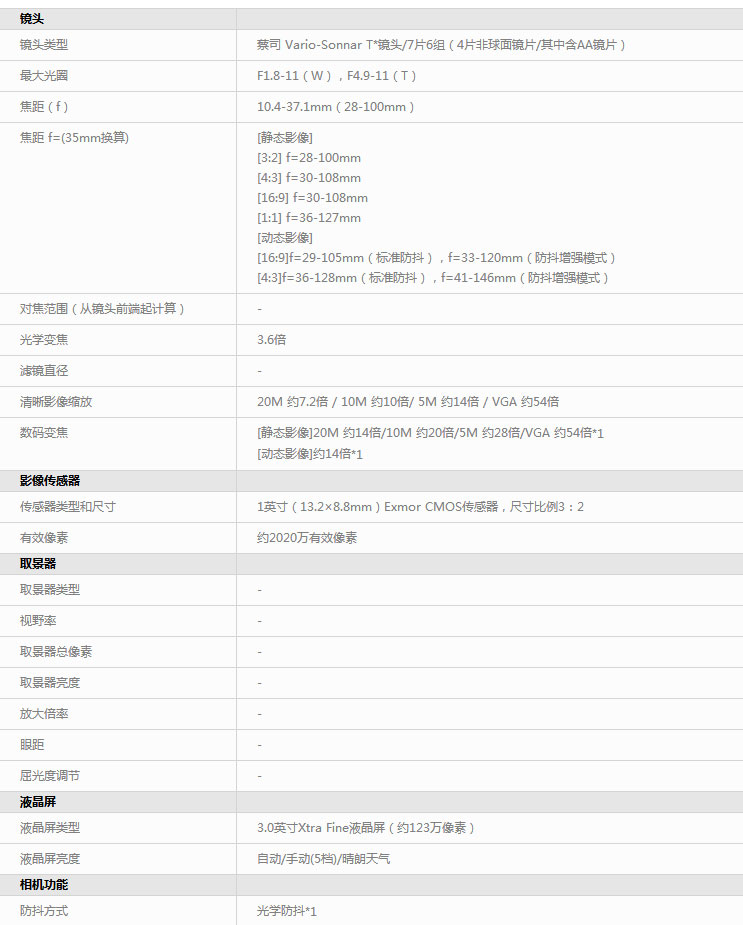Click the 屈光度调节 row label
Image resolution: width=743 pixels, height=925 pixels.
point(50,776)
